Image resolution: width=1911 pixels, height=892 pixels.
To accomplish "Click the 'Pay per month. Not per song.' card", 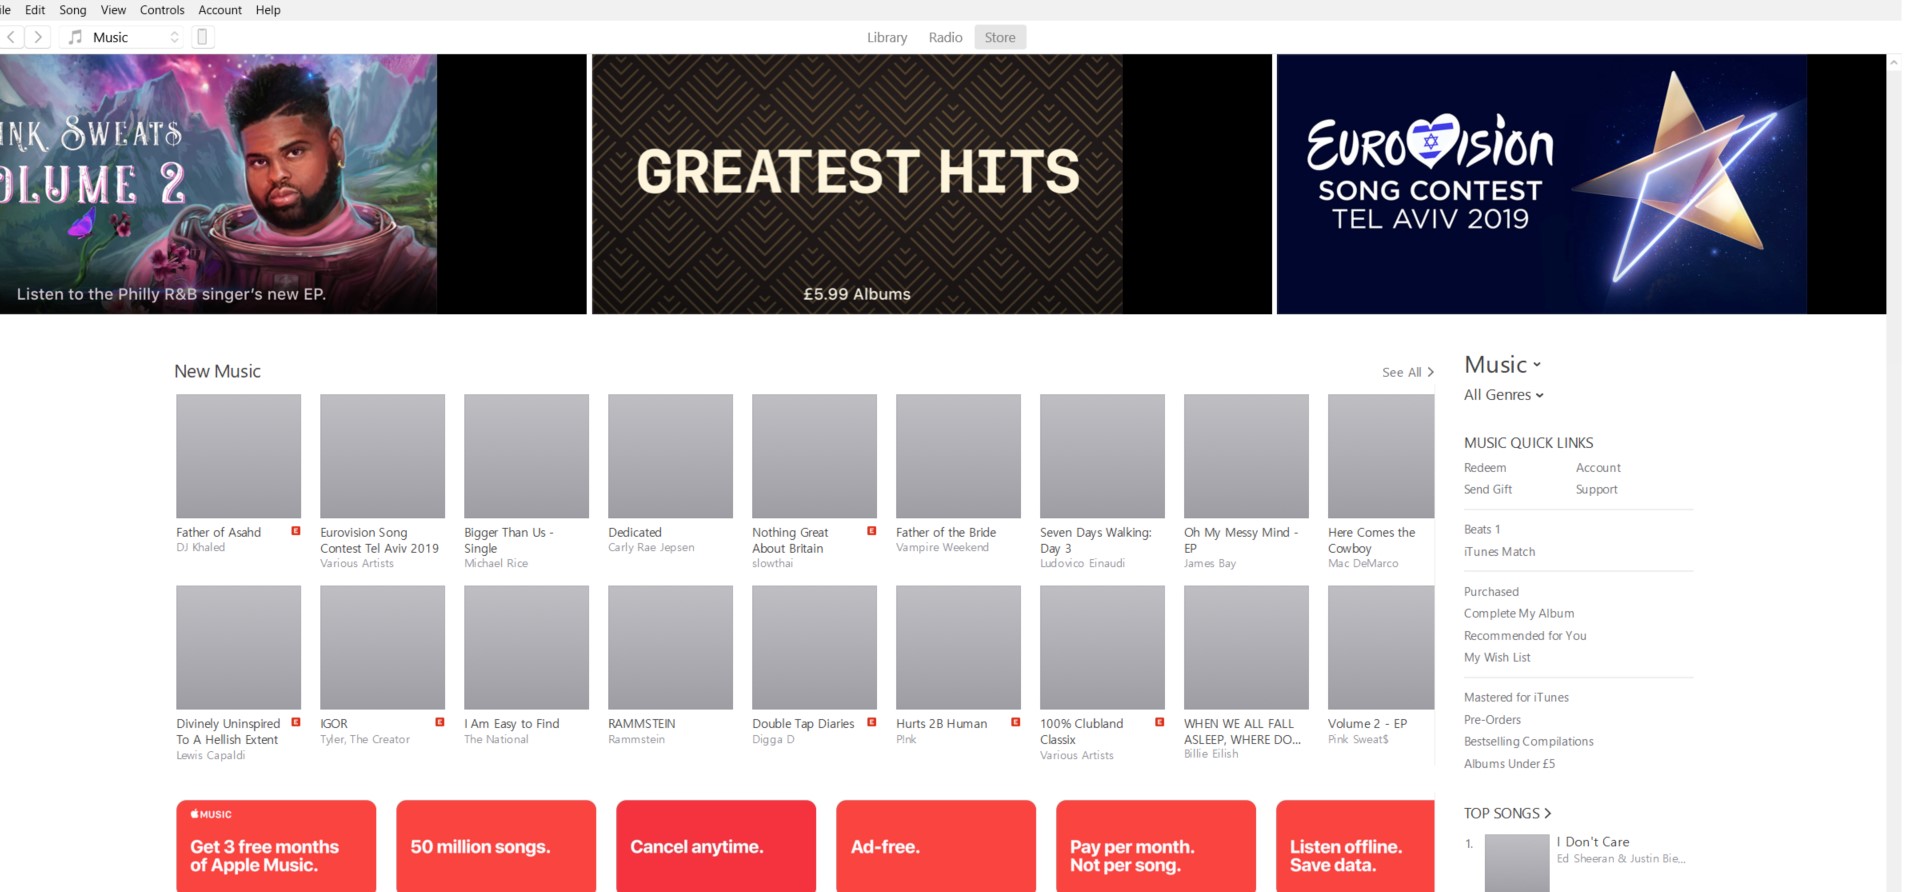I will point(1156,846).
